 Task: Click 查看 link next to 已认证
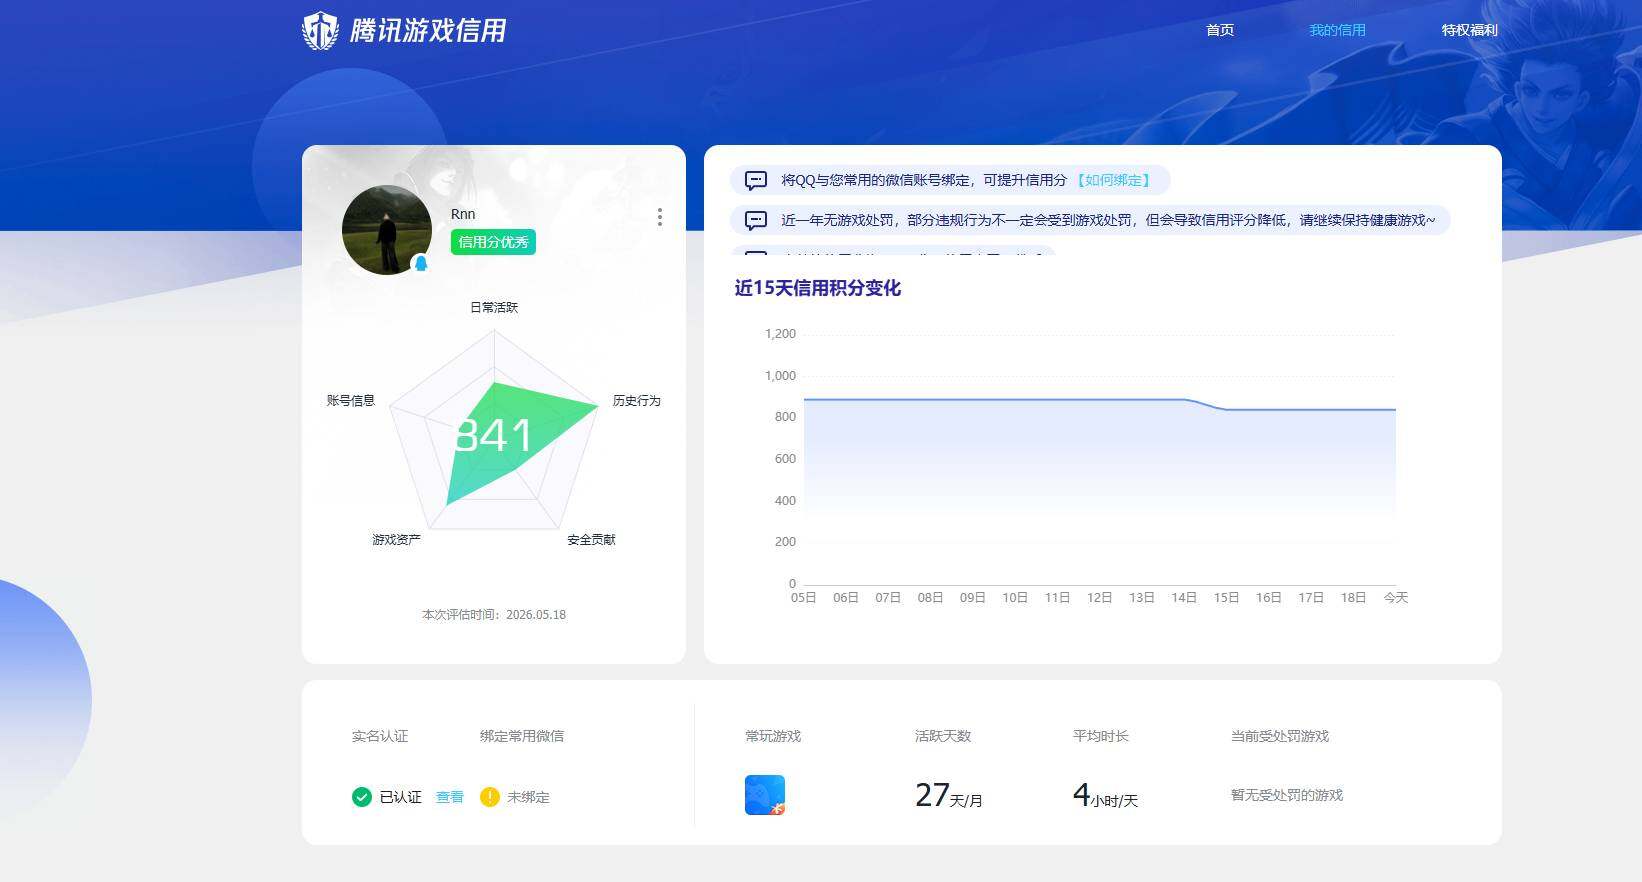tap(450, 797)
